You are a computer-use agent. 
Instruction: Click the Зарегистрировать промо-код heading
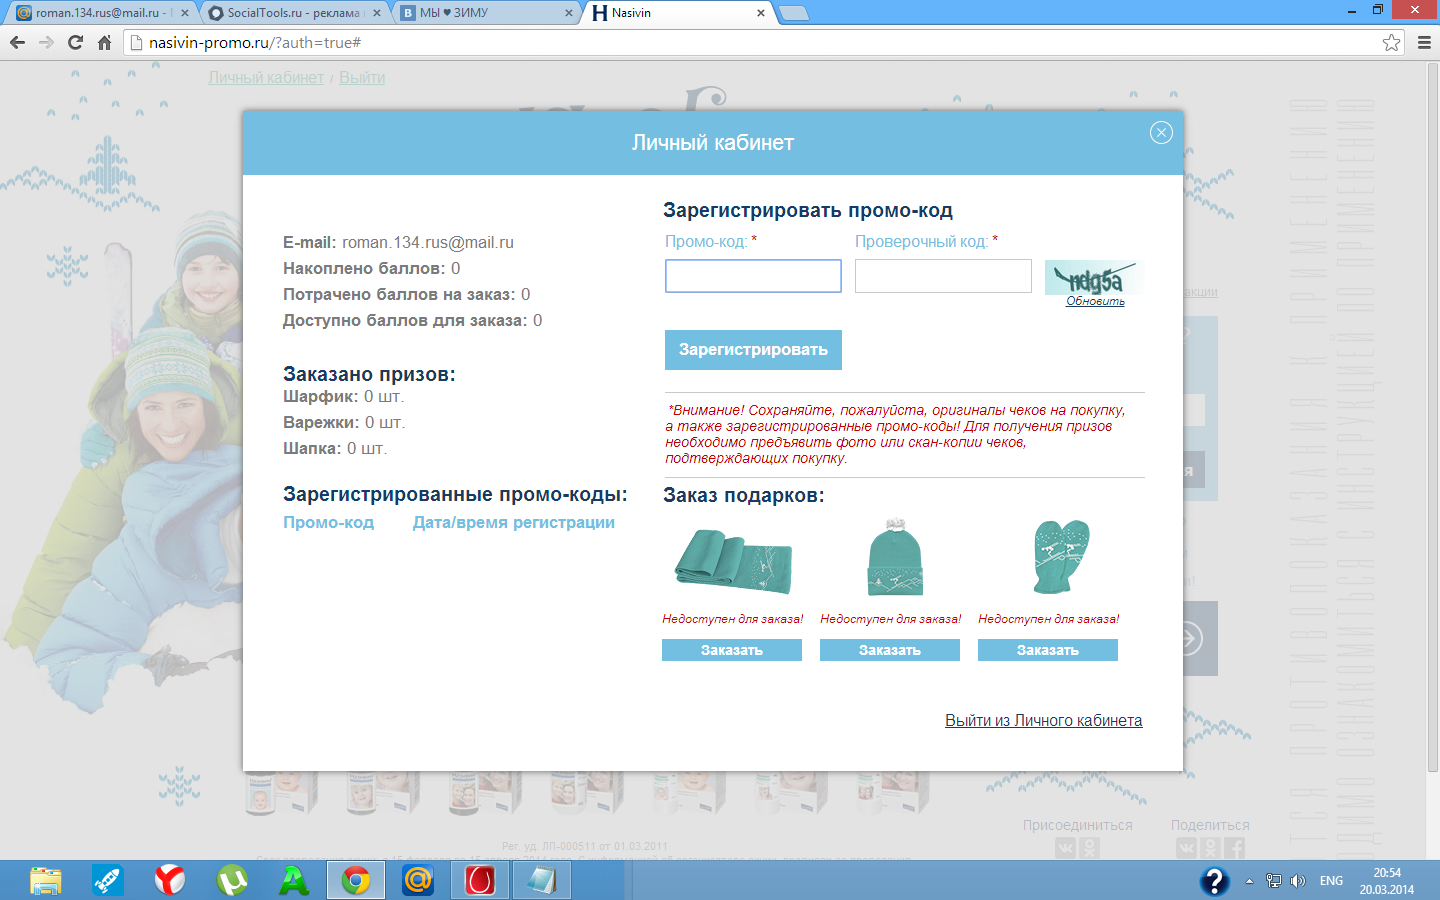[x=808, y=211]
